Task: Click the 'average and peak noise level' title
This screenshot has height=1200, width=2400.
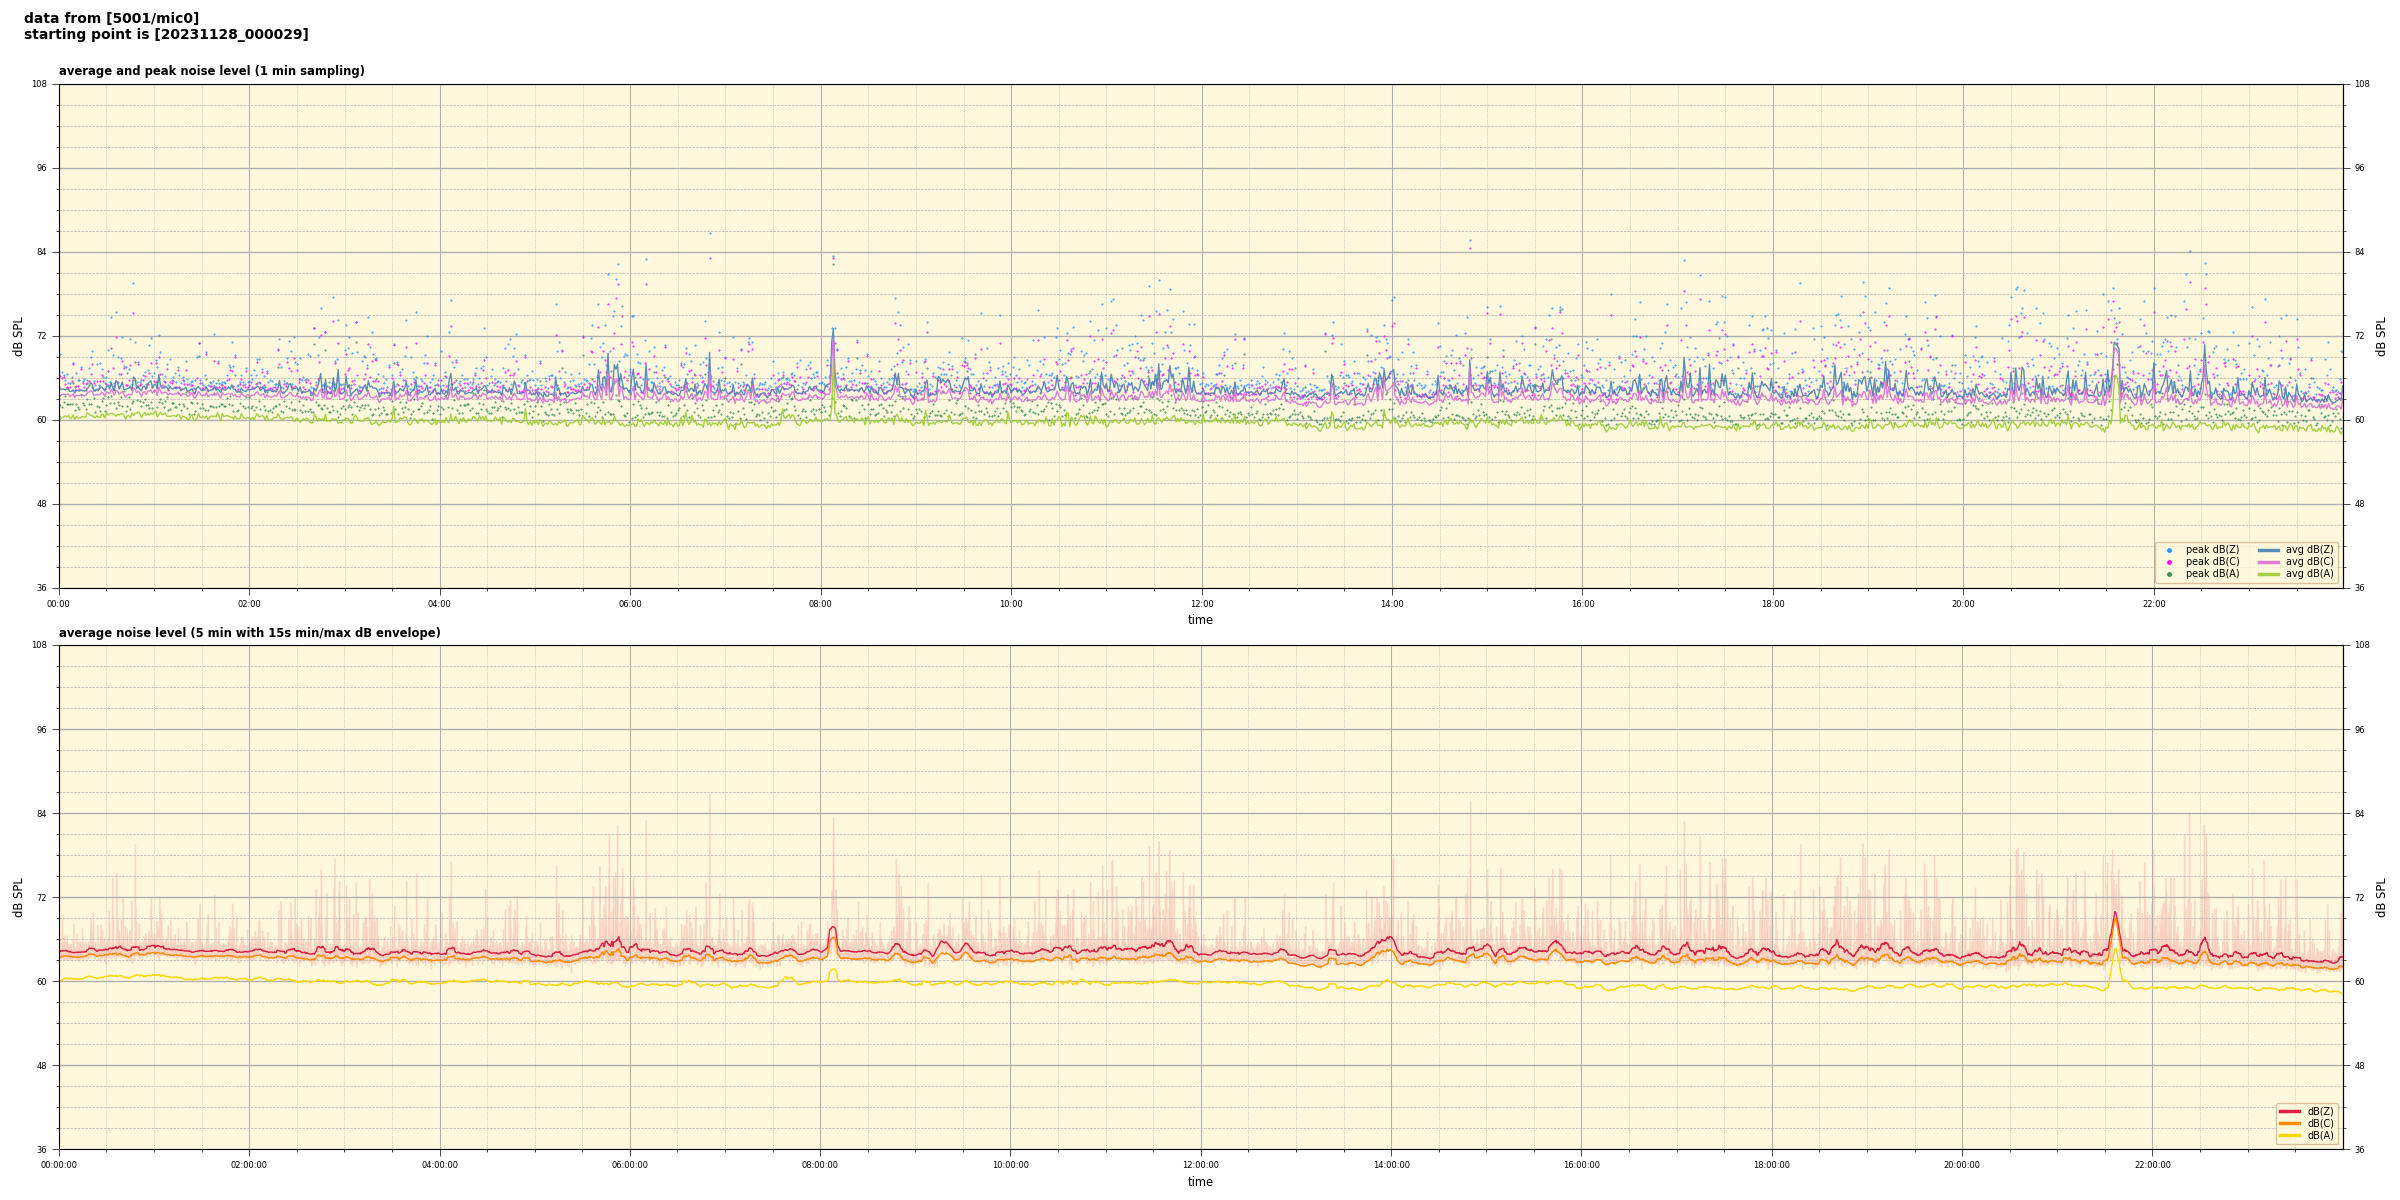Action: coord(211,71)
